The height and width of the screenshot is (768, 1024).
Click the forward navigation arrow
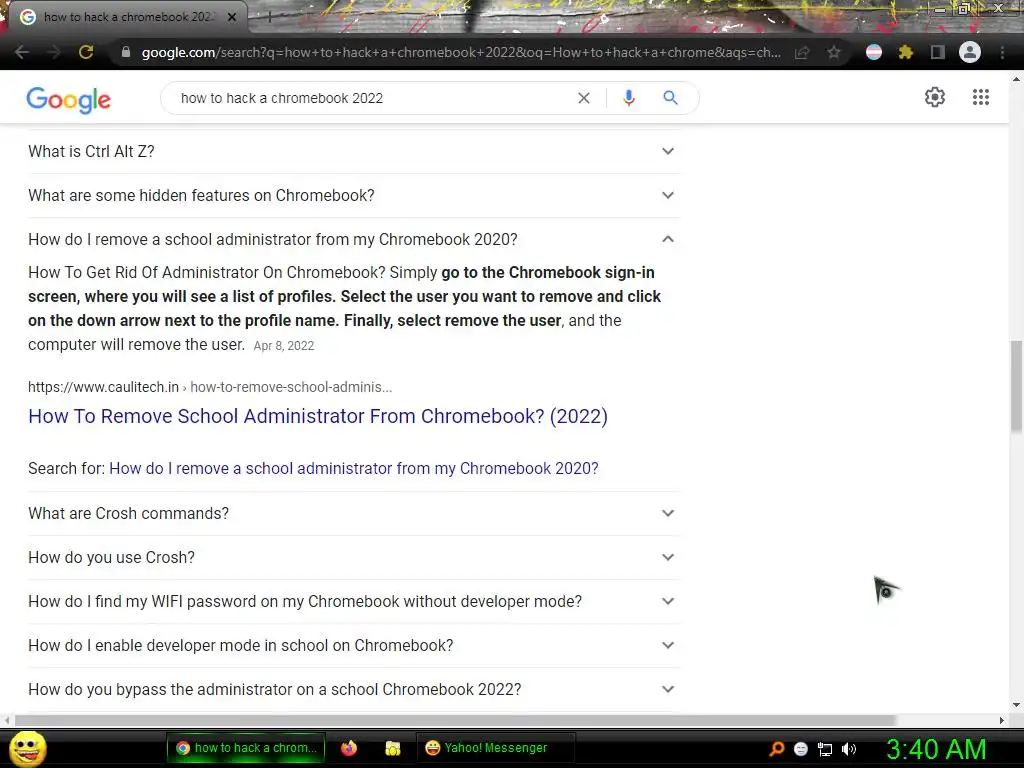54,52
